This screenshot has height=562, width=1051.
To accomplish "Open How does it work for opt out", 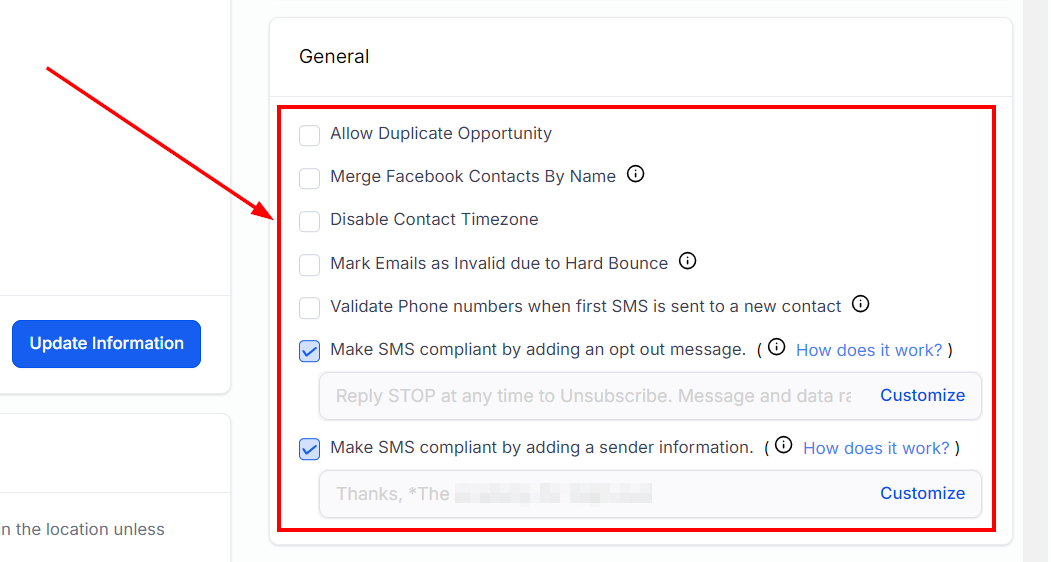I will (x=869, y=350).
